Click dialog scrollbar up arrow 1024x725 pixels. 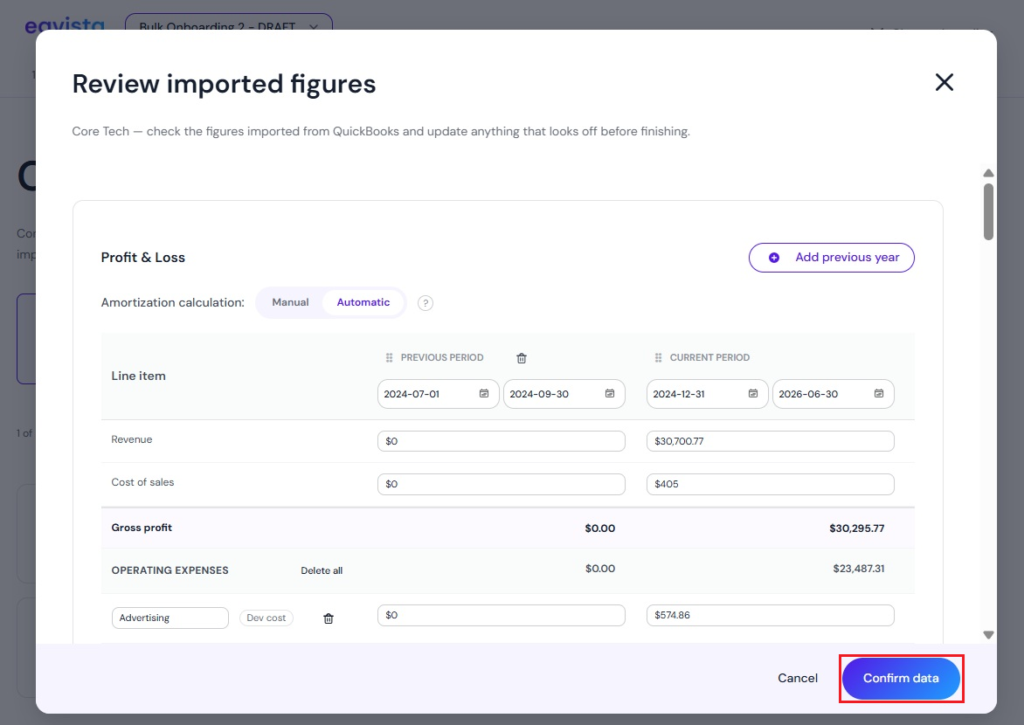[988, 173]
